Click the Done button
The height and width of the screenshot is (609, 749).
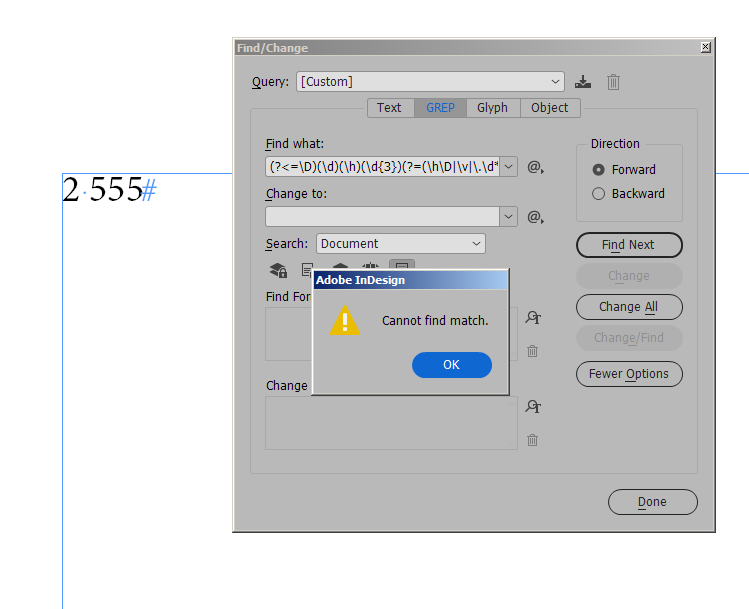point(653,502)
